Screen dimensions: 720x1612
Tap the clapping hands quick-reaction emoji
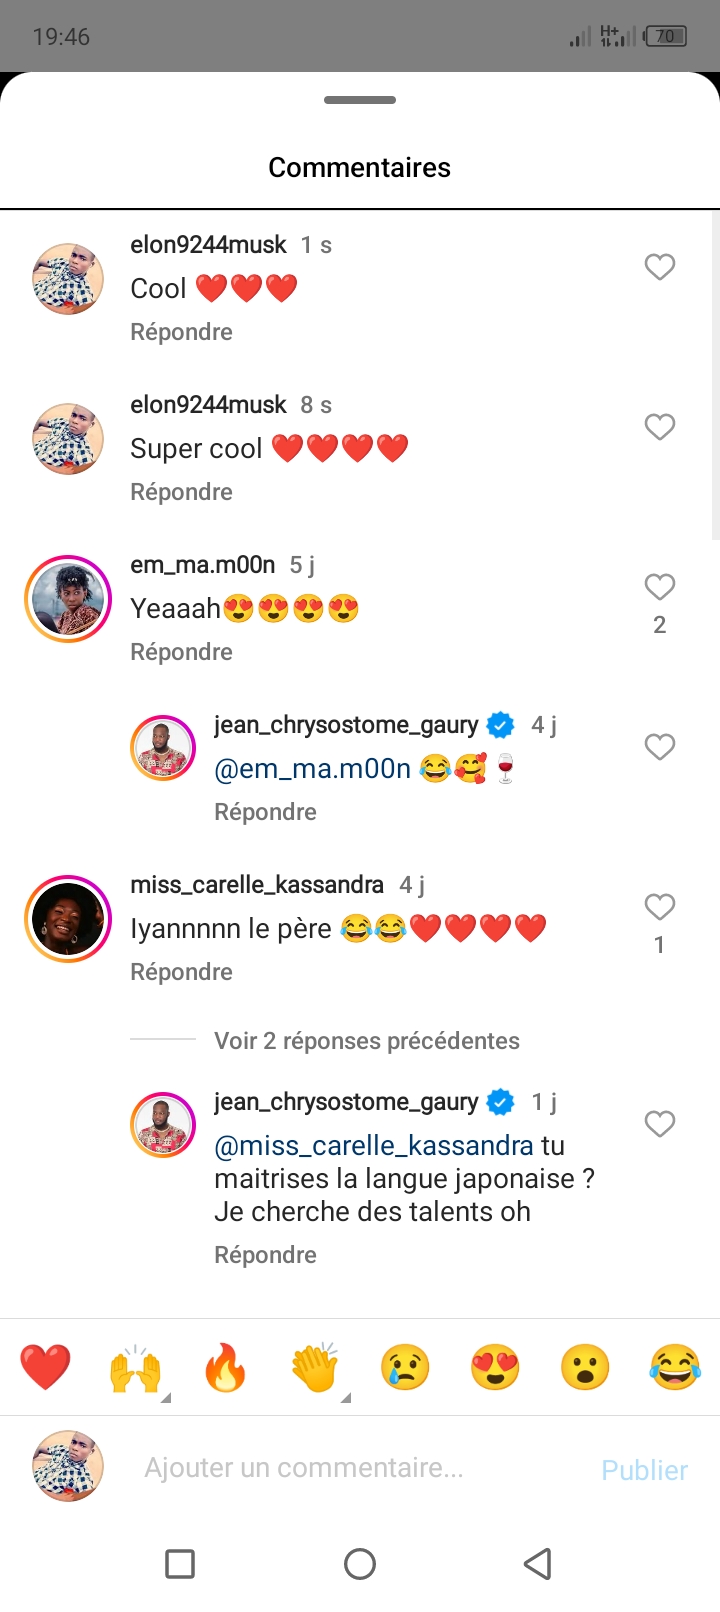pyautogui.click(x=315, y=1367)
